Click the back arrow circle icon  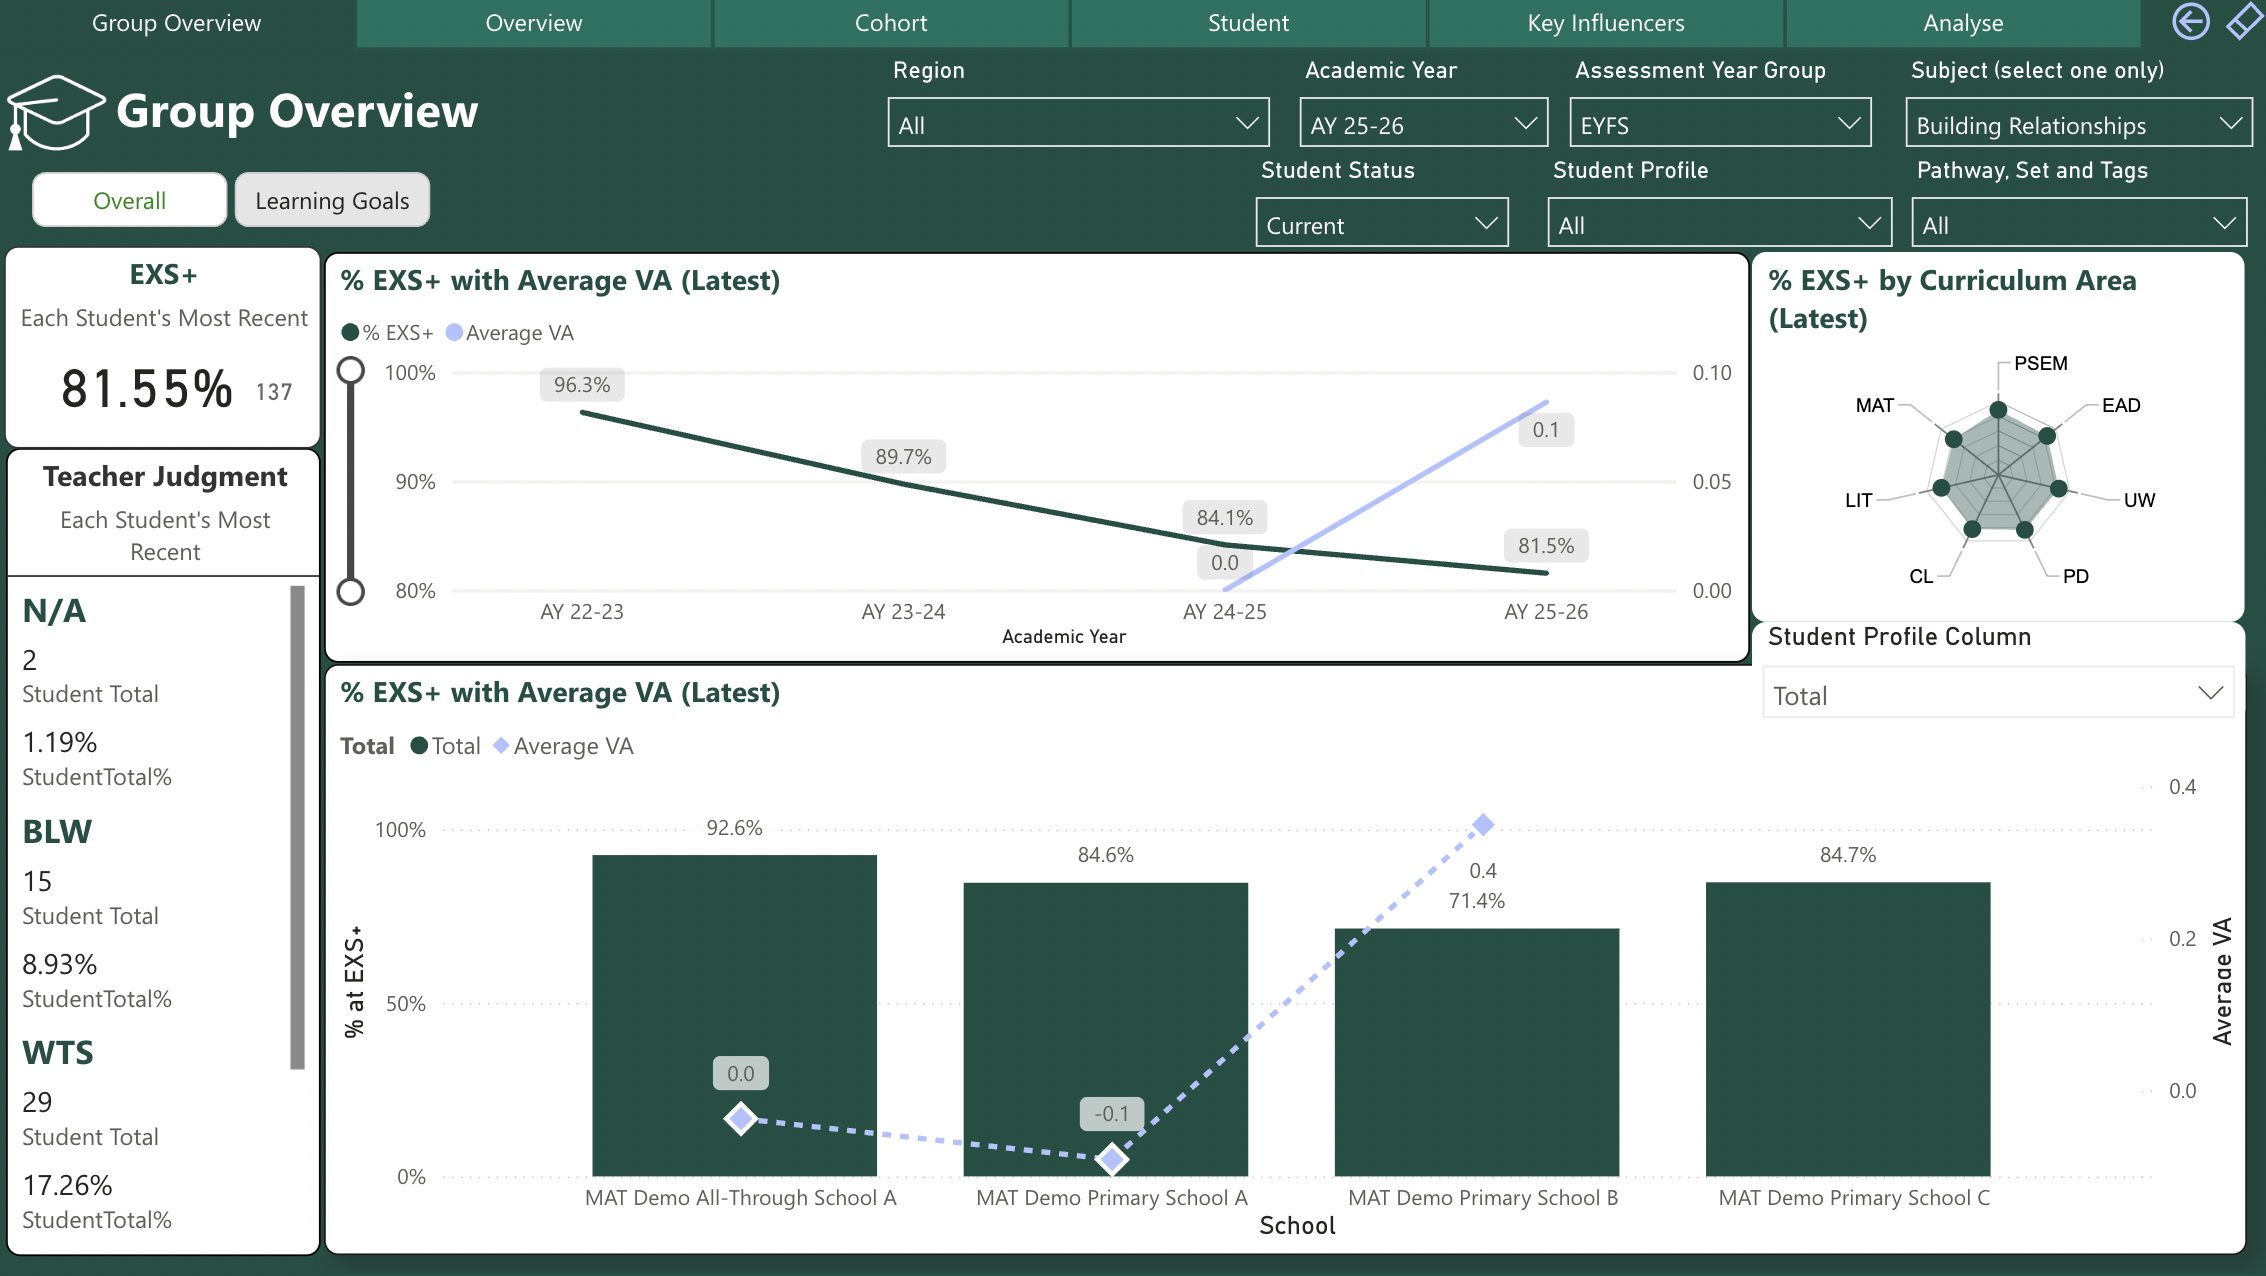pyautogui.click(x=2190, y=22)
